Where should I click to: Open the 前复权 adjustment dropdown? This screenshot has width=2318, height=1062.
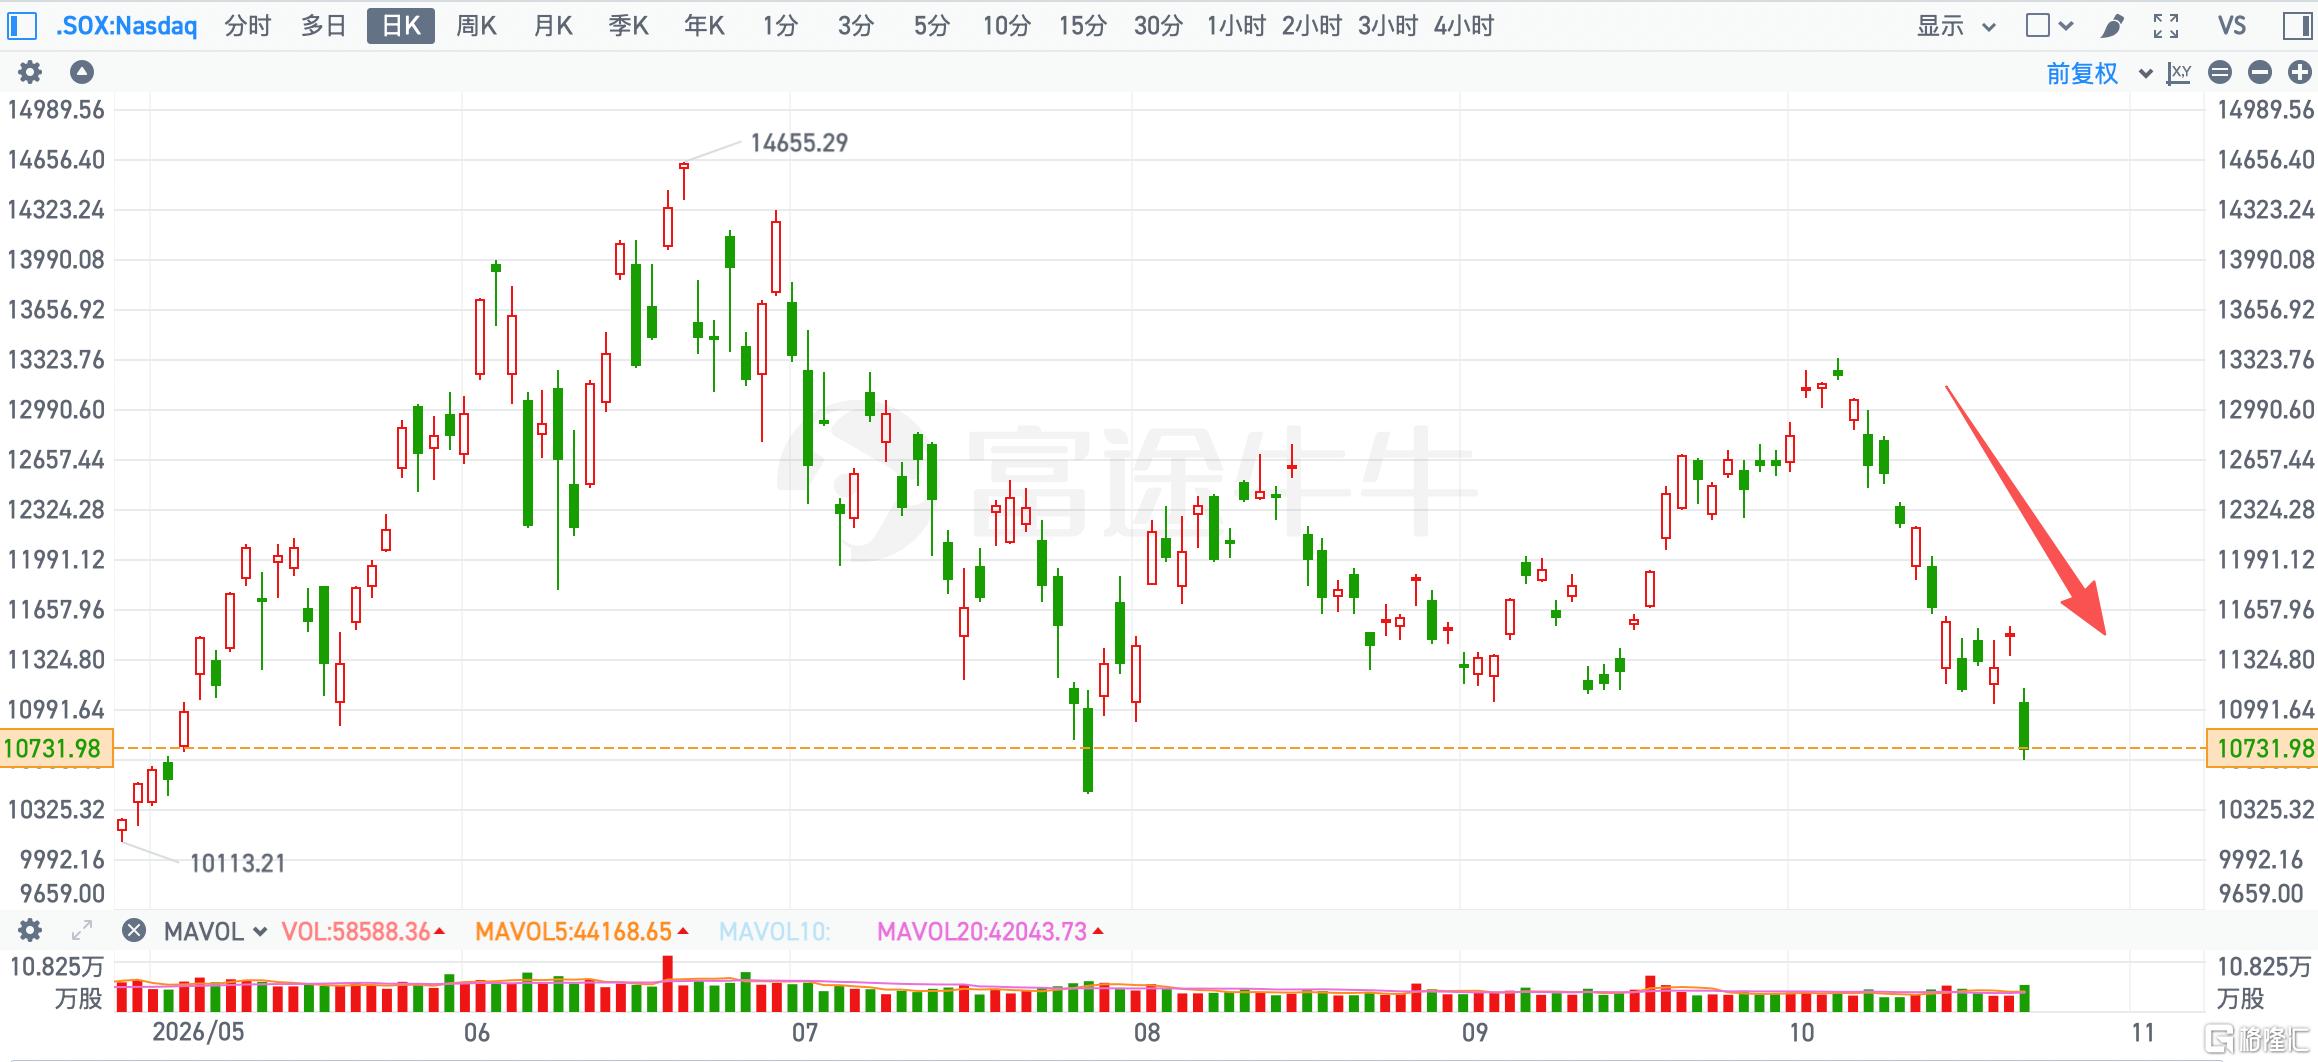[2099, 73]
